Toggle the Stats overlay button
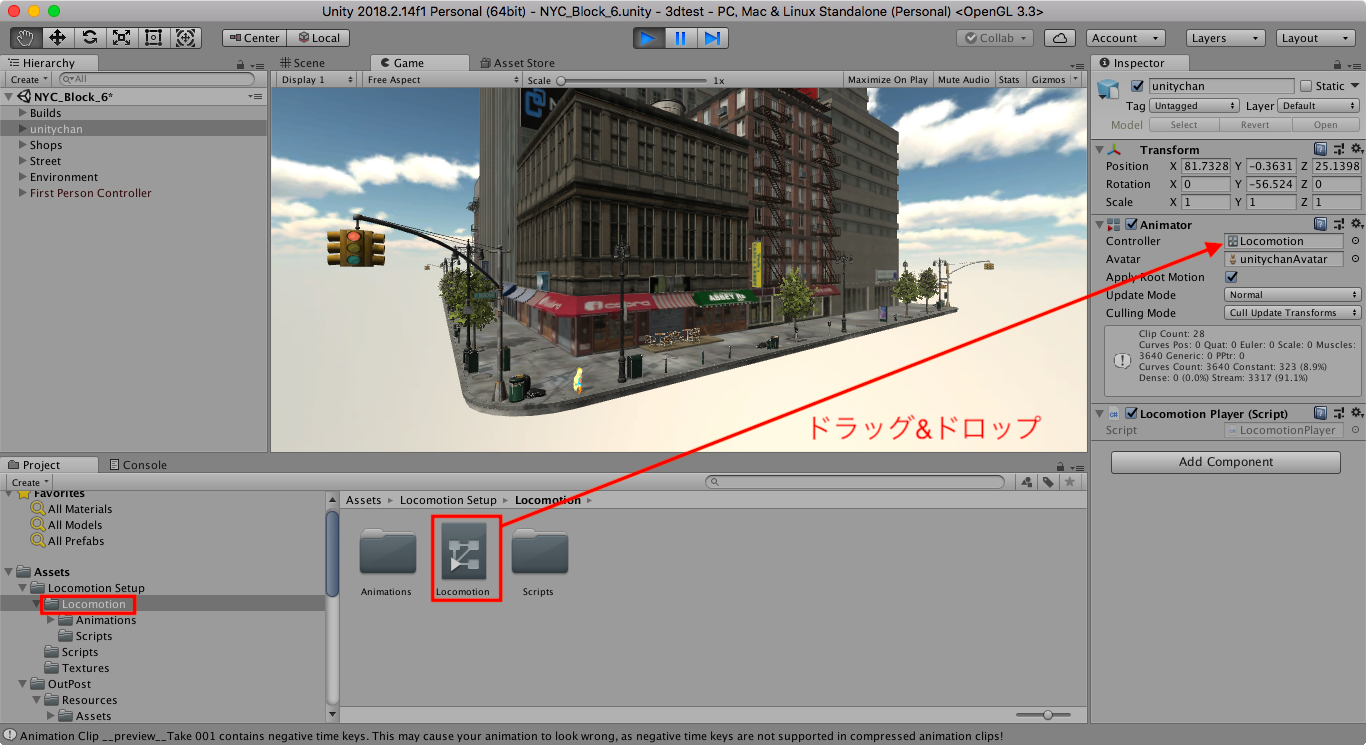This screenshot has height=745, width=1366. [x=1009, y=80]
